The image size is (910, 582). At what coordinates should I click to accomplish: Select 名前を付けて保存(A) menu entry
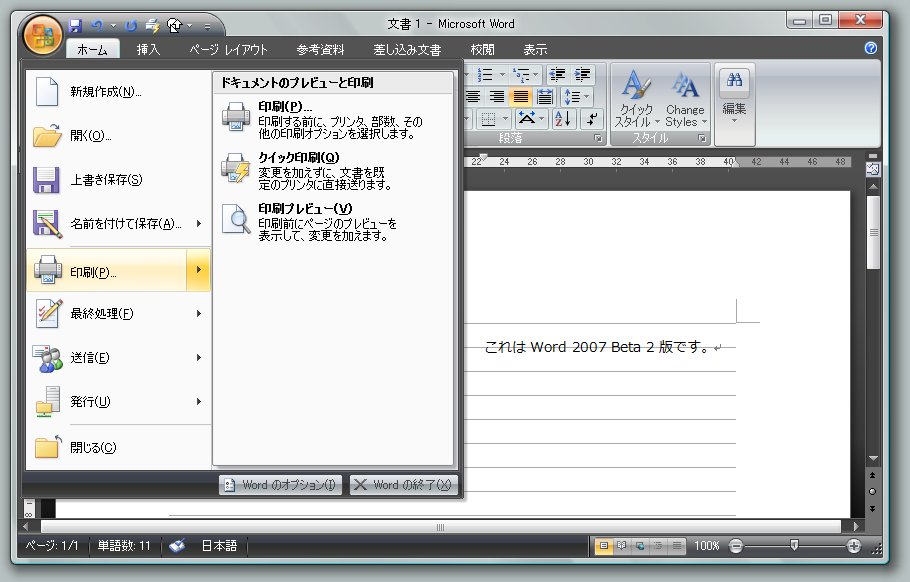tap(107, 223)
